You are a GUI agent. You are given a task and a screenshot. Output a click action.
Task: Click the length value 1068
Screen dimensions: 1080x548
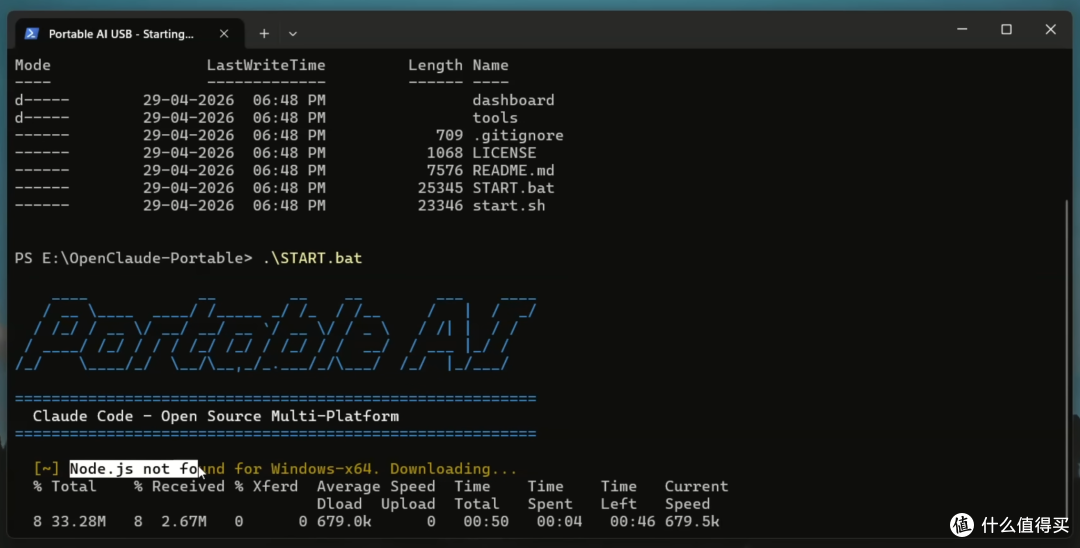tap(445, 153)
